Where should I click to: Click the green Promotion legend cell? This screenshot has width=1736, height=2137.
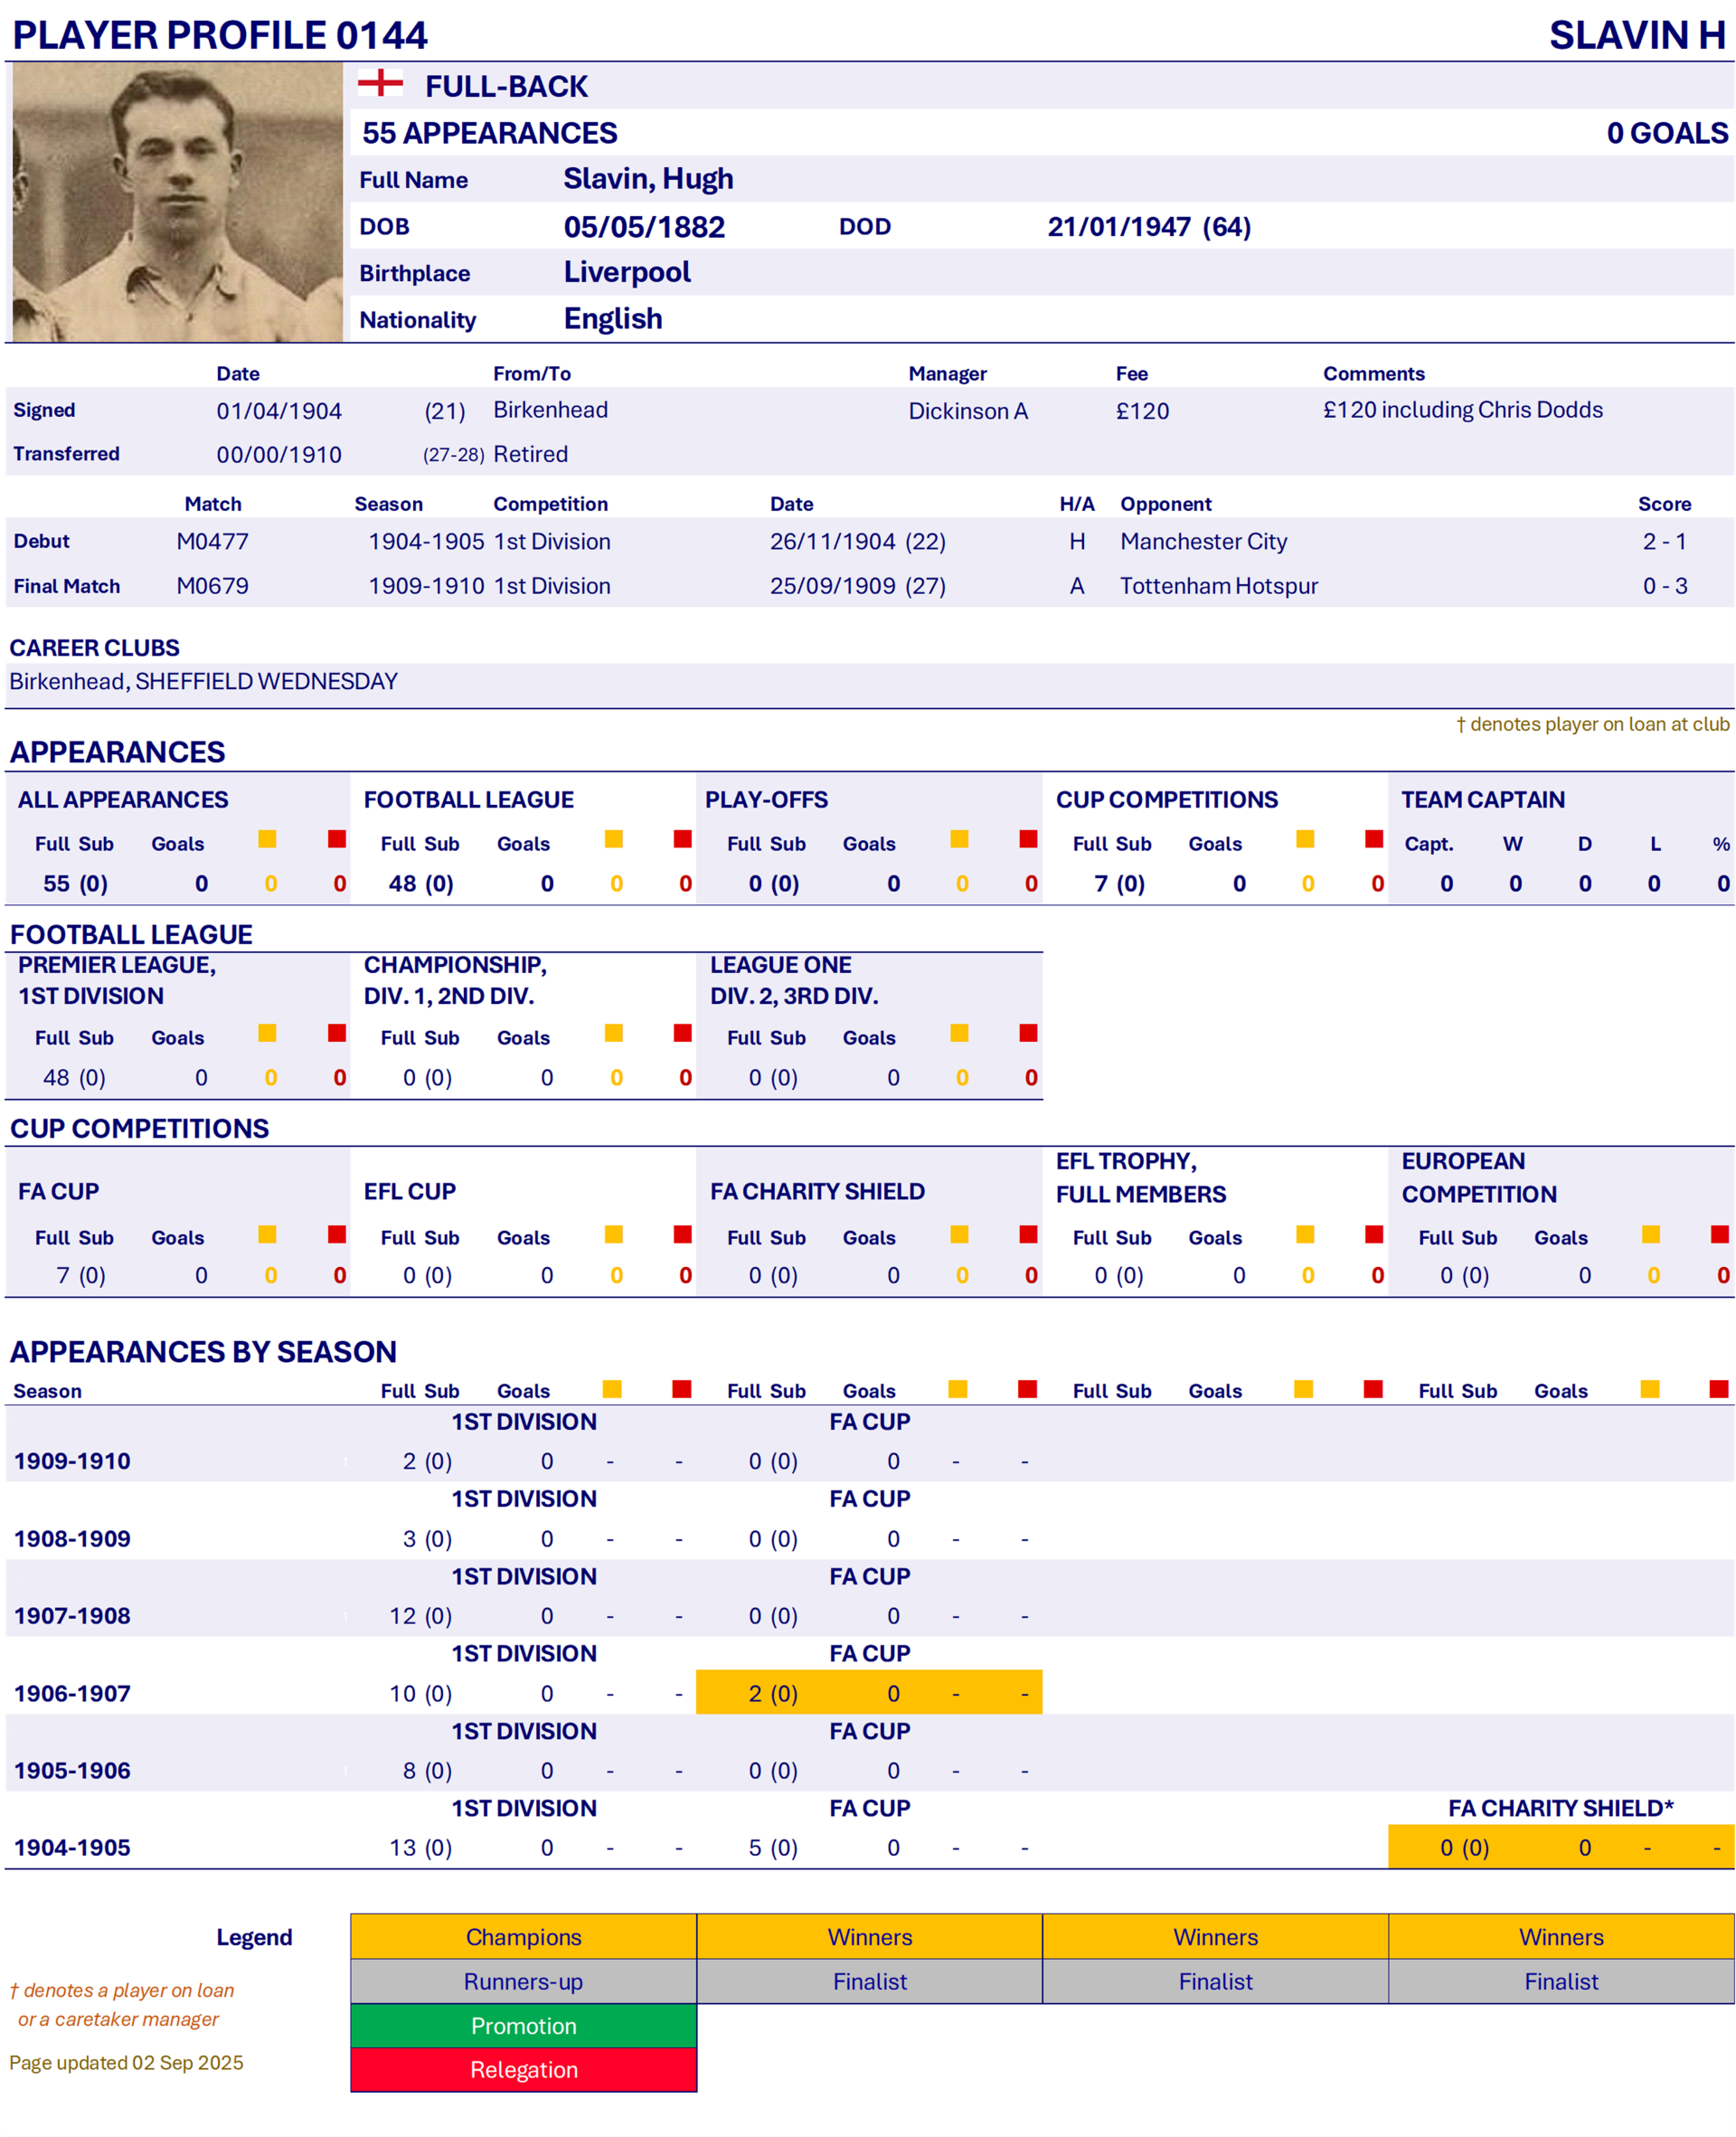[x=523, y=2025]
